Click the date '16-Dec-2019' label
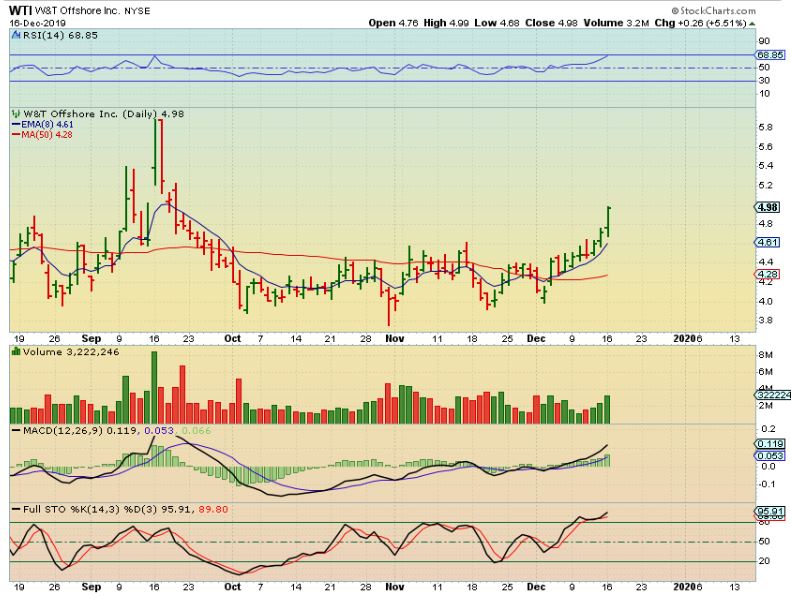This screenshot has height=598, width=791. point(37,23)
